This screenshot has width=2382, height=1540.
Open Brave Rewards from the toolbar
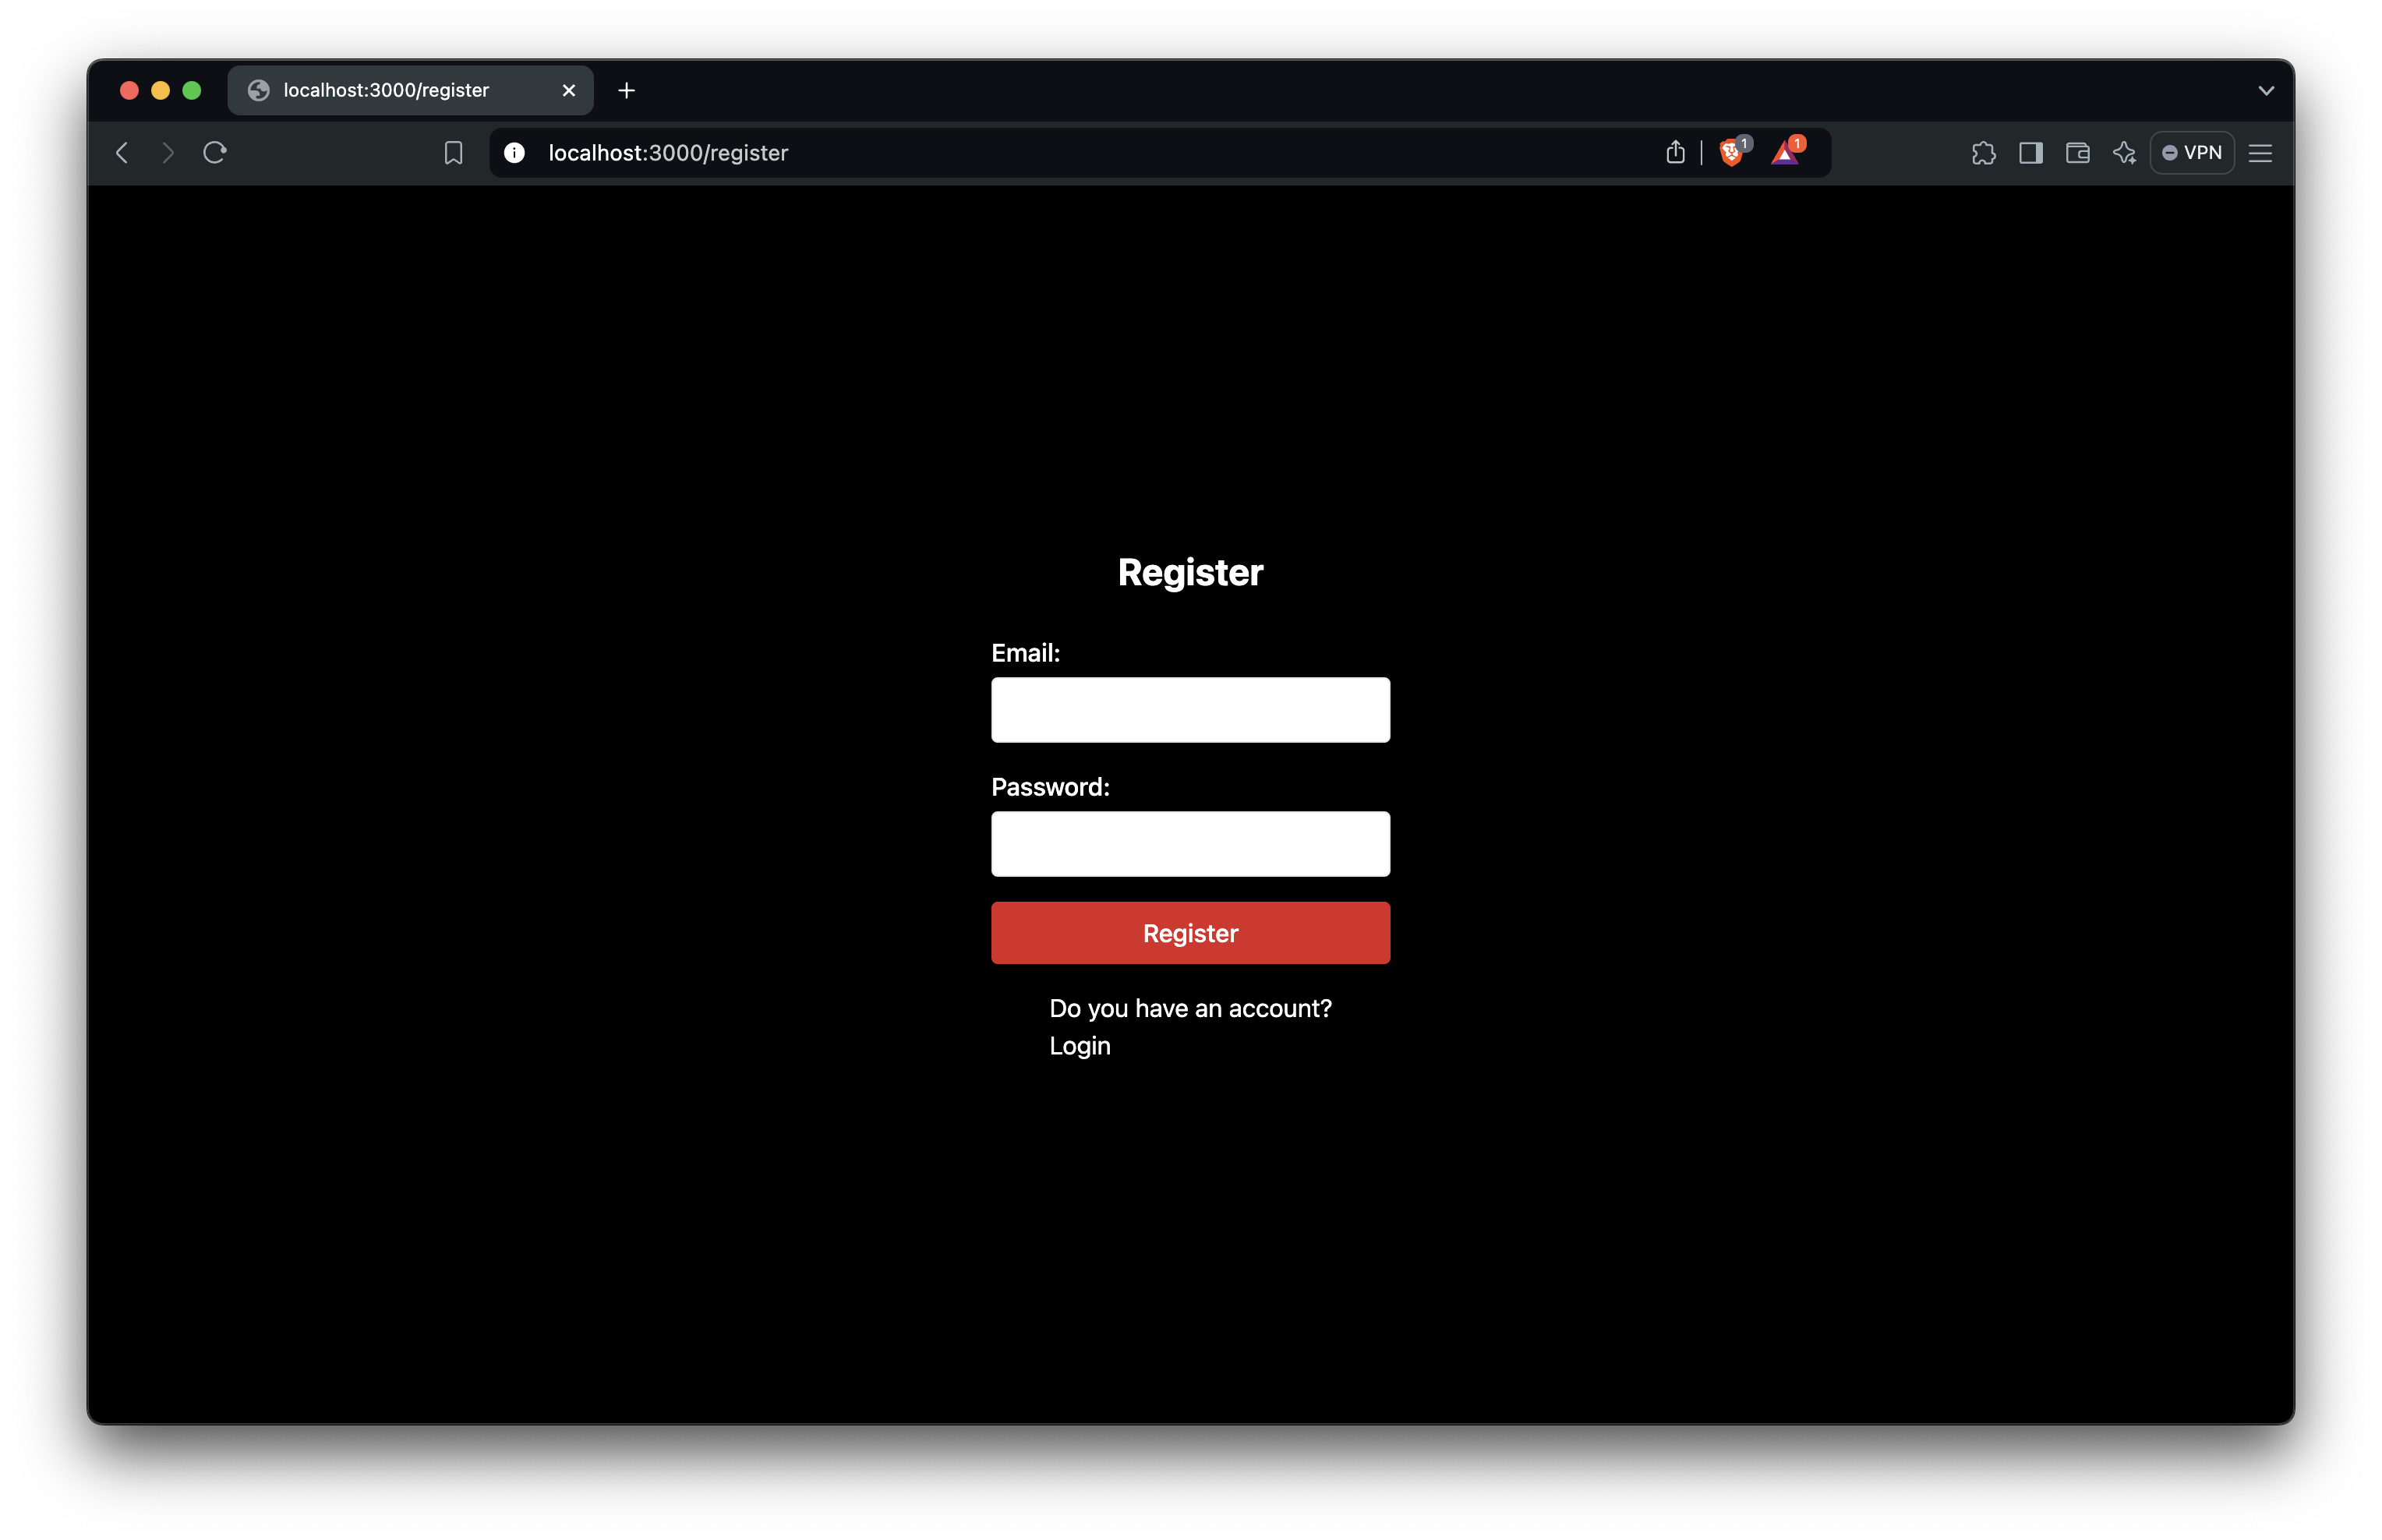1787,152
